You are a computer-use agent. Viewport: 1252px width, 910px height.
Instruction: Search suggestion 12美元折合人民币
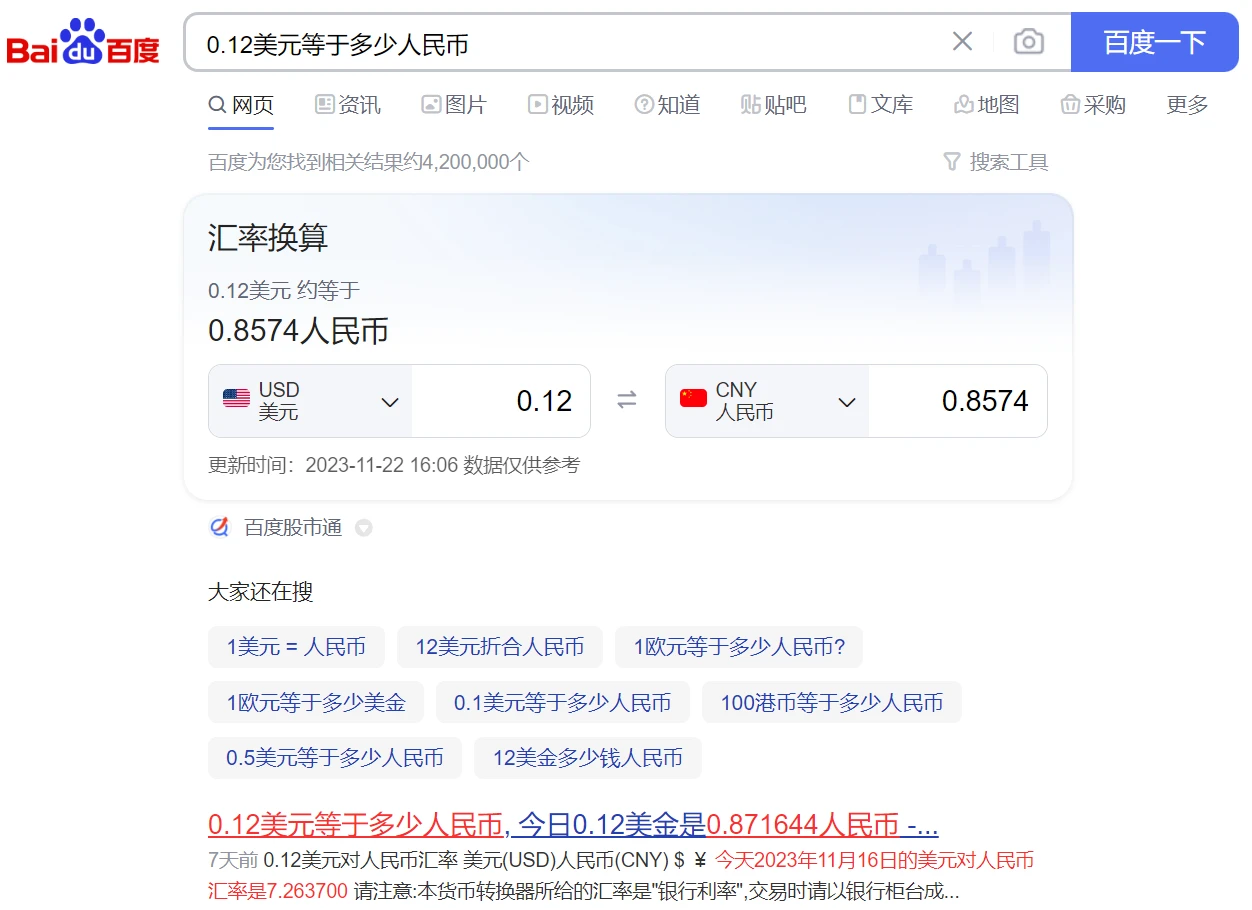click(x=500, y=647)
